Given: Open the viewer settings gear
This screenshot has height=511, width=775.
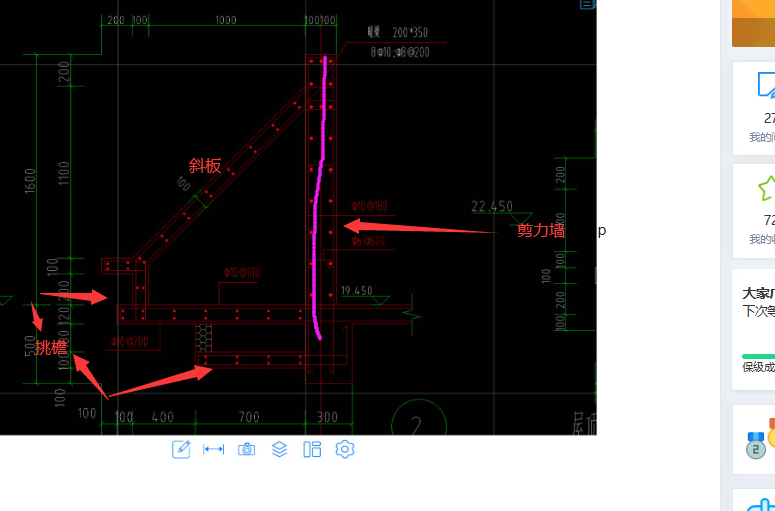Looking at the screenshot, I should point(344,449).
